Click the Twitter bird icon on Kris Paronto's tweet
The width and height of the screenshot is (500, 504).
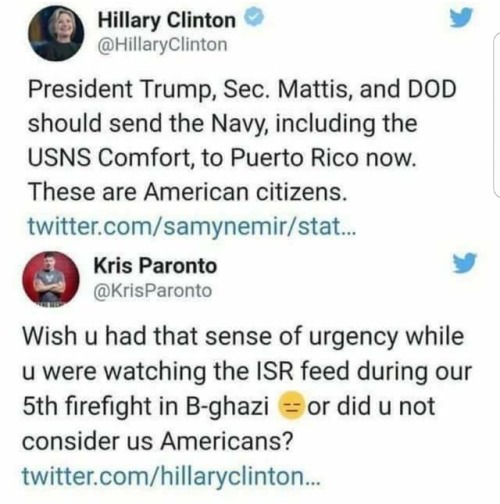(464, 263)
